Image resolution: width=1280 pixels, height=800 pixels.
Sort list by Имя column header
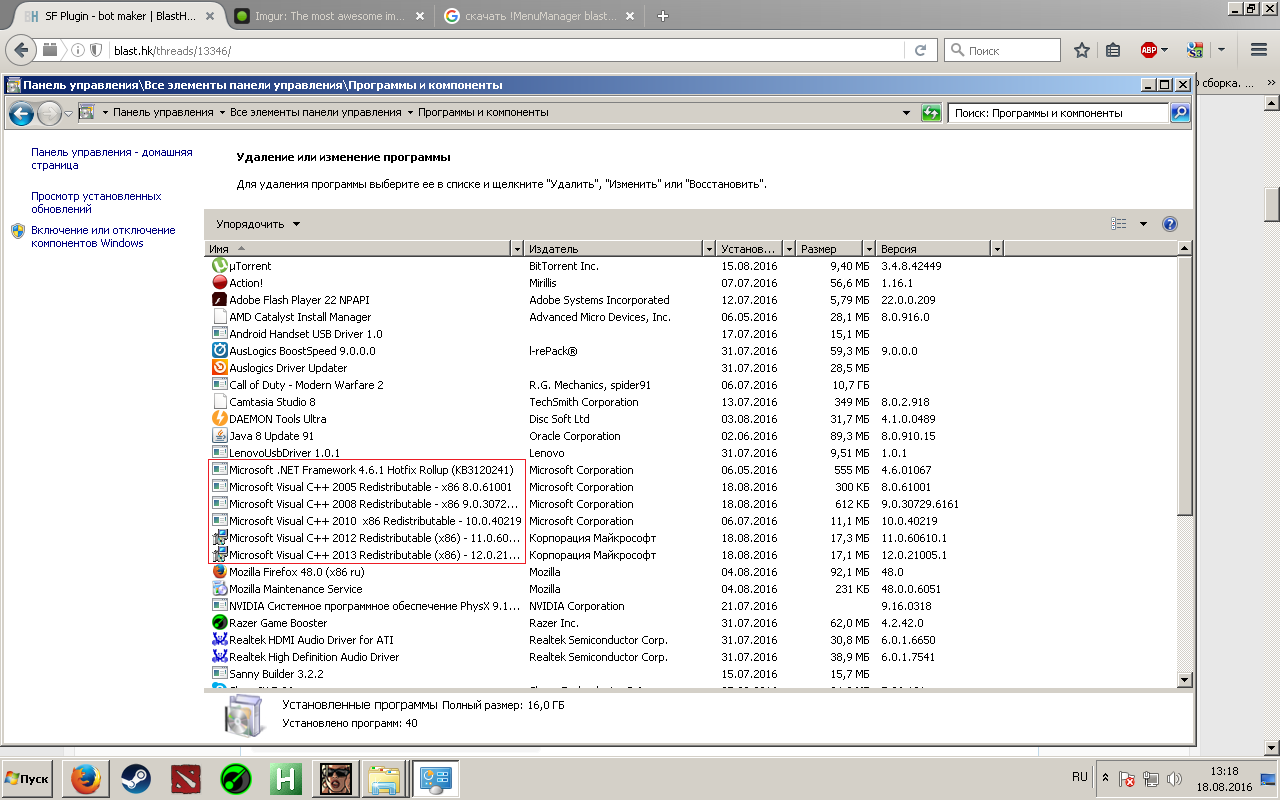[358, 249]
